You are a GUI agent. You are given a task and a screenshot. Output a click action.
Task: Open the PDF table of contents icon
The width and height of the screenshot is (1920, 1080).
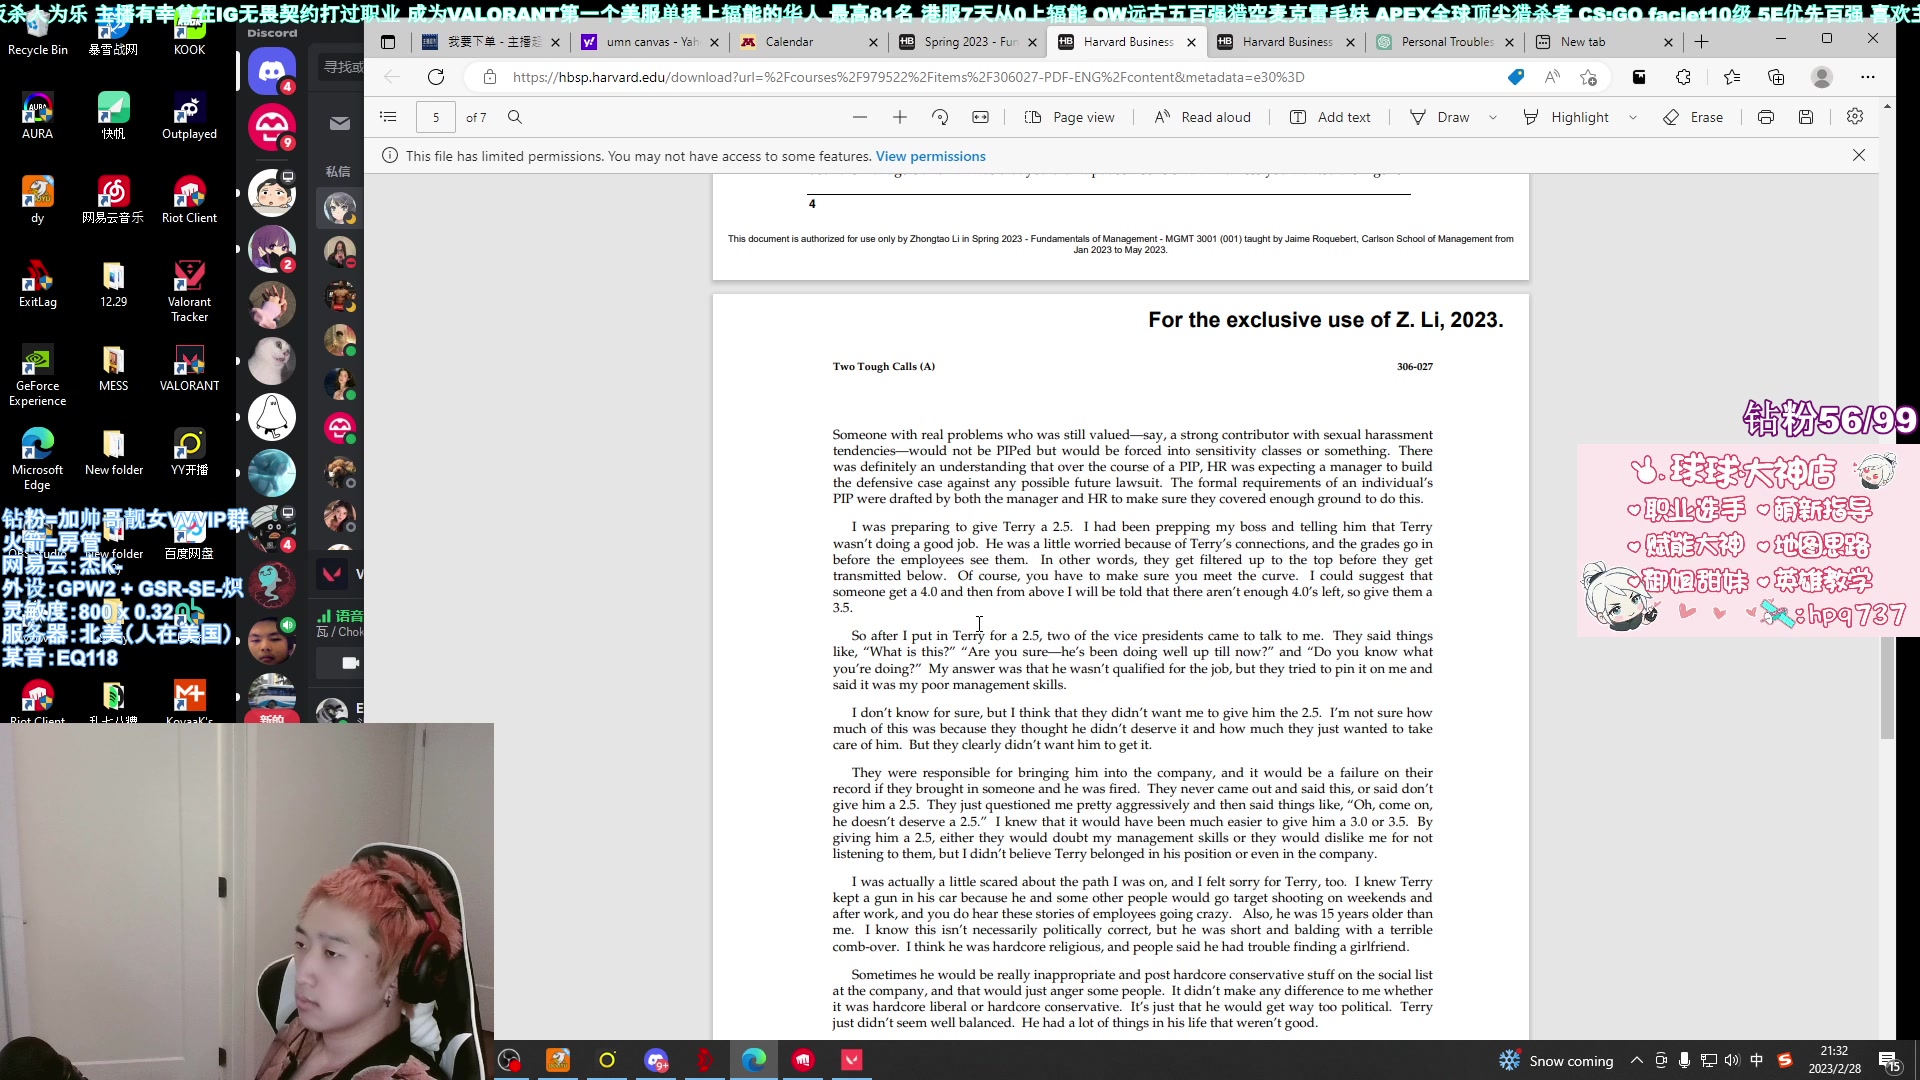pyautogui.click(x=388, y=117)
